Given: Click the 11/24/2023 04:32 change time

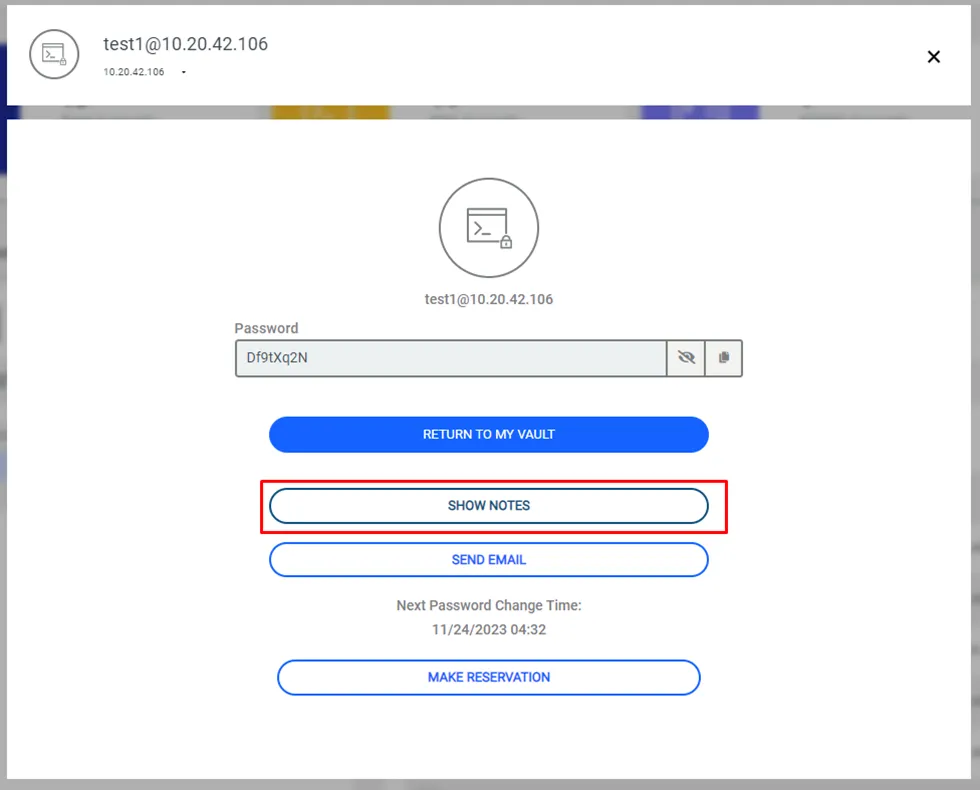Looking at the screenshot, I should coord(489,629).
